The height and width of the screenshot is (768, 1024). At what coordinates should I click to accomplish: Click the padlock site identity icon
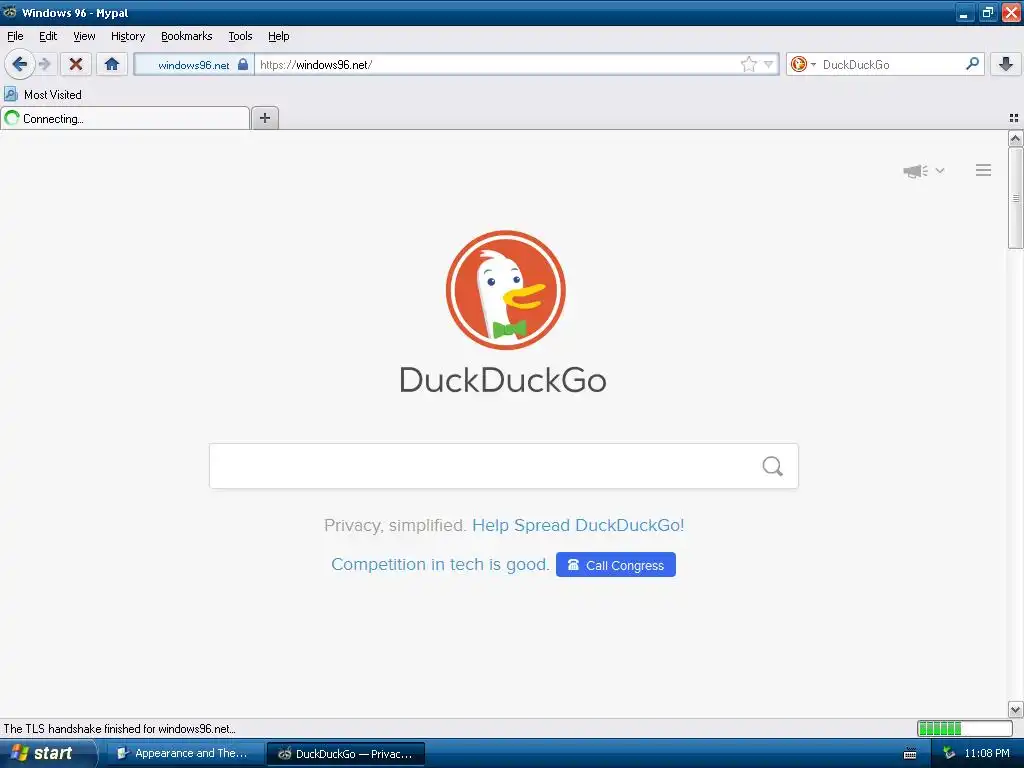tap(243, 64)
